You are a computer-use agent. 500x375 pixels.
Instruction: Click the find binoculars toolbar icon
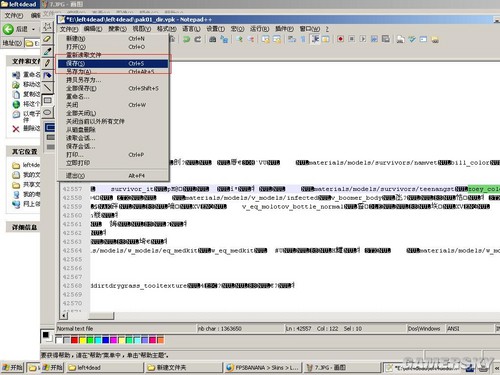[212, 39]
